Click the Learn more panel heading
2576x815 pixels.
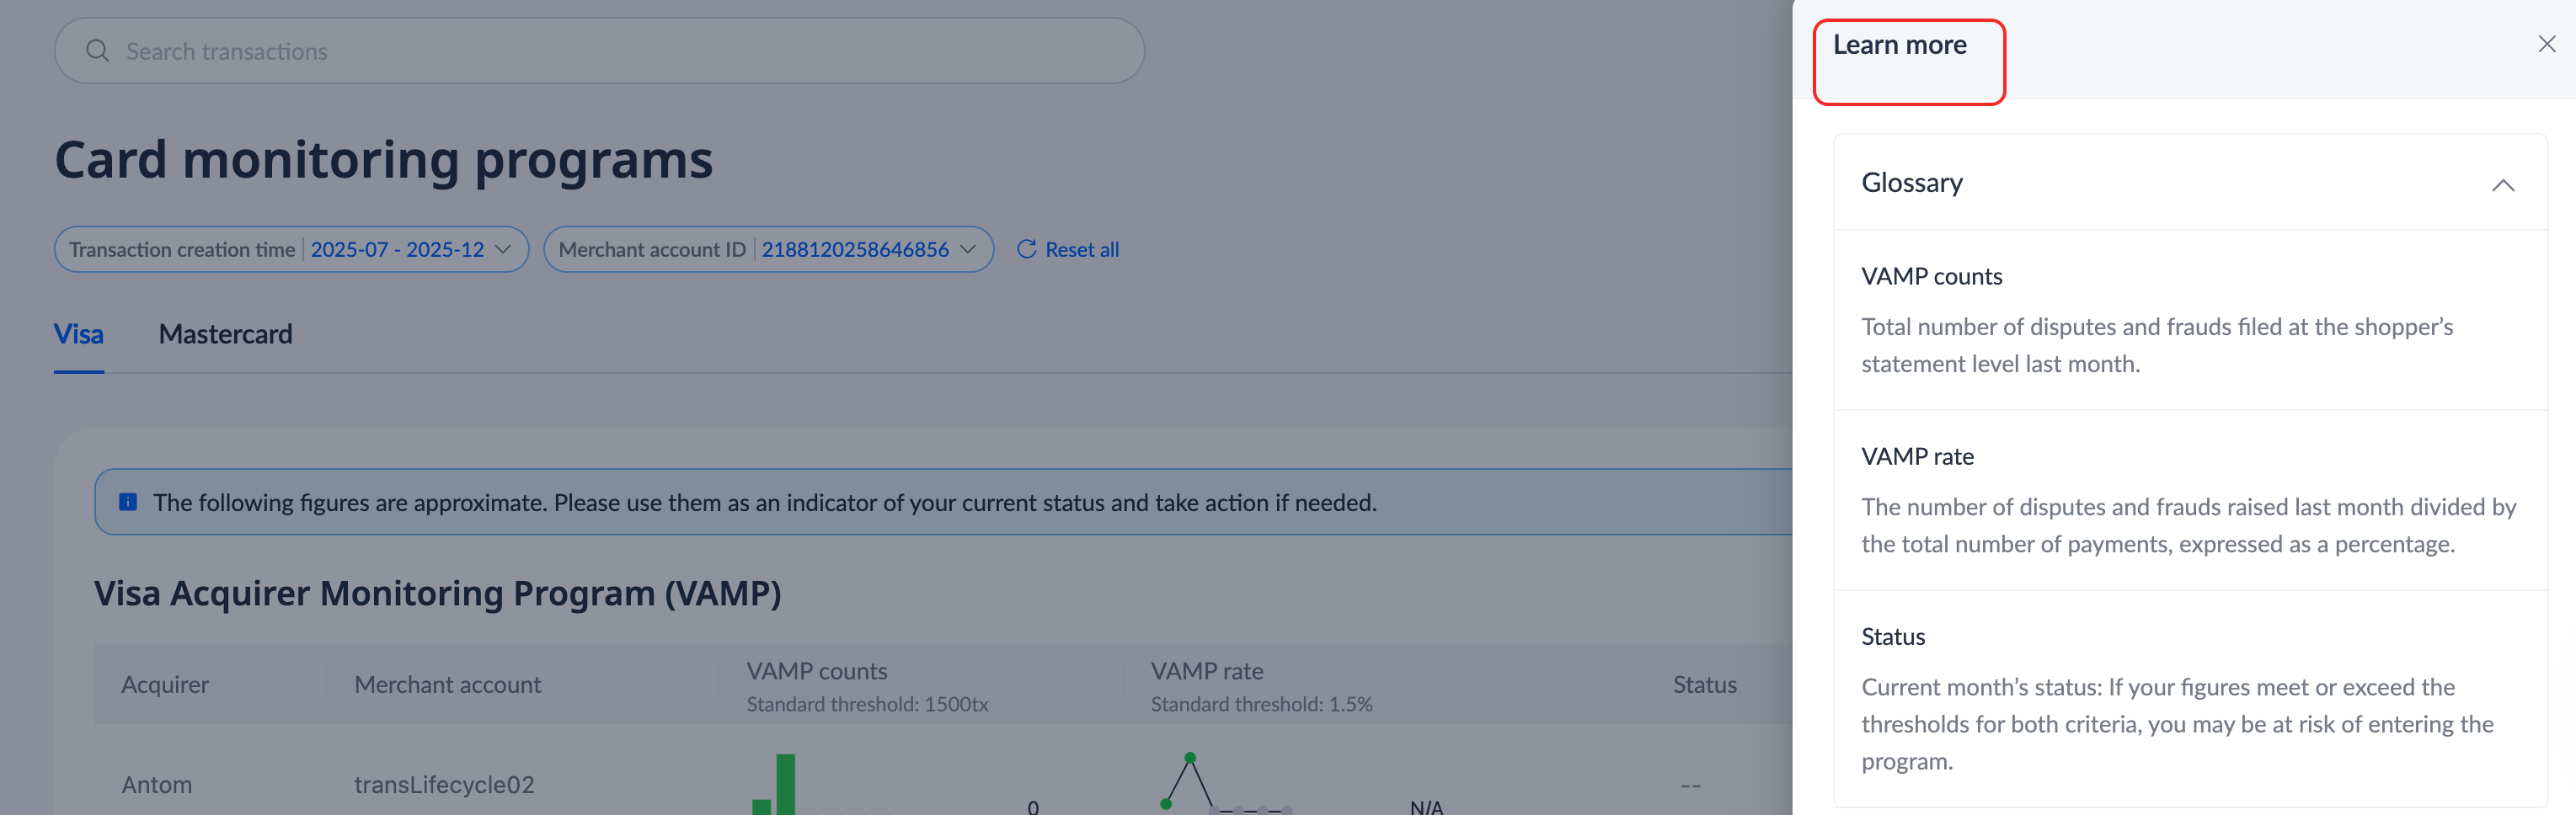(x=1899, y=46)
